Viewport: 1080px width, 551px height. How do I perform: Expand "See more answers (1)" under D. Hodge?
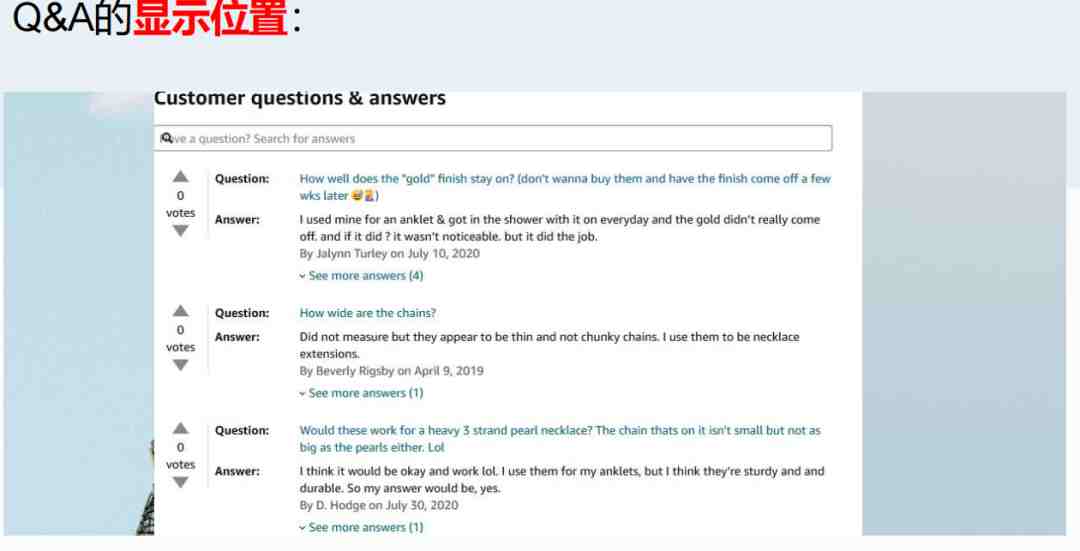(362, 528)
